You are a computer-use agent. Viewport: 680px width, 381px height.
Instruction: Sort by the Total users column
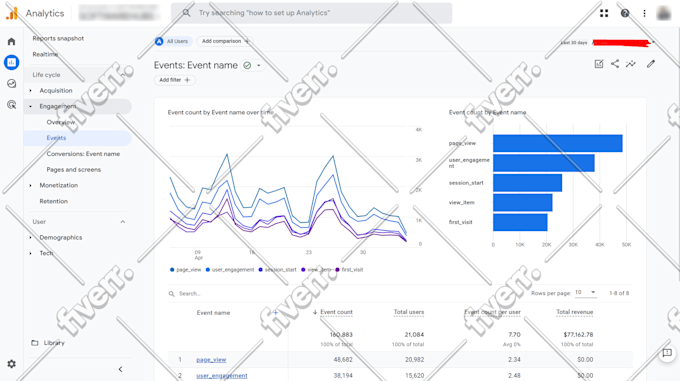click(x=409, y=312)
